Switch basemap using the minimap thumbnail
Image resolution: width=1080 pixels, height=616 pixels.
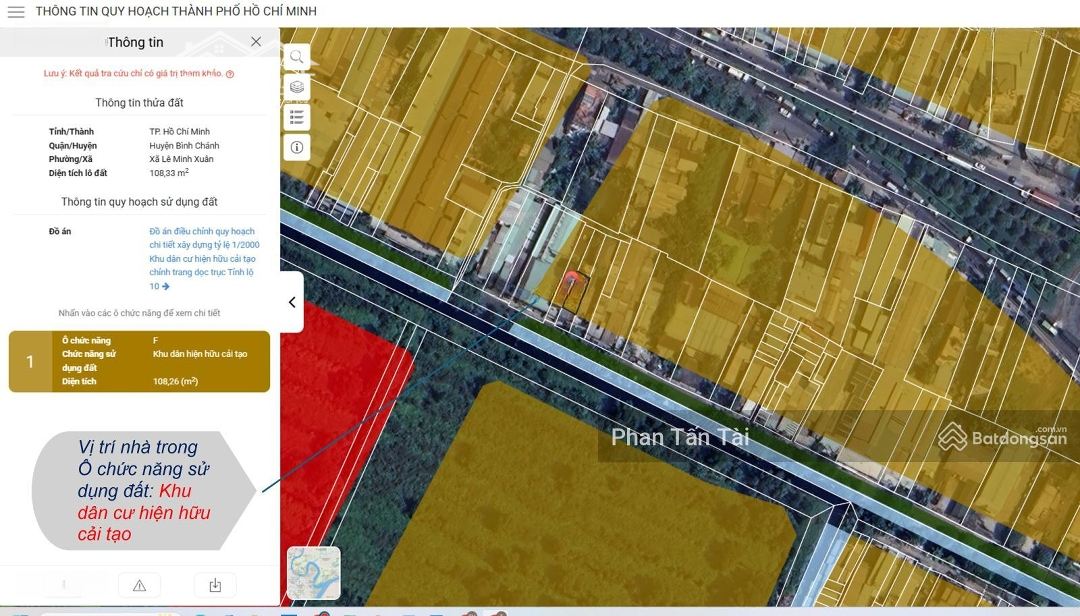click(x=313, y=573)
